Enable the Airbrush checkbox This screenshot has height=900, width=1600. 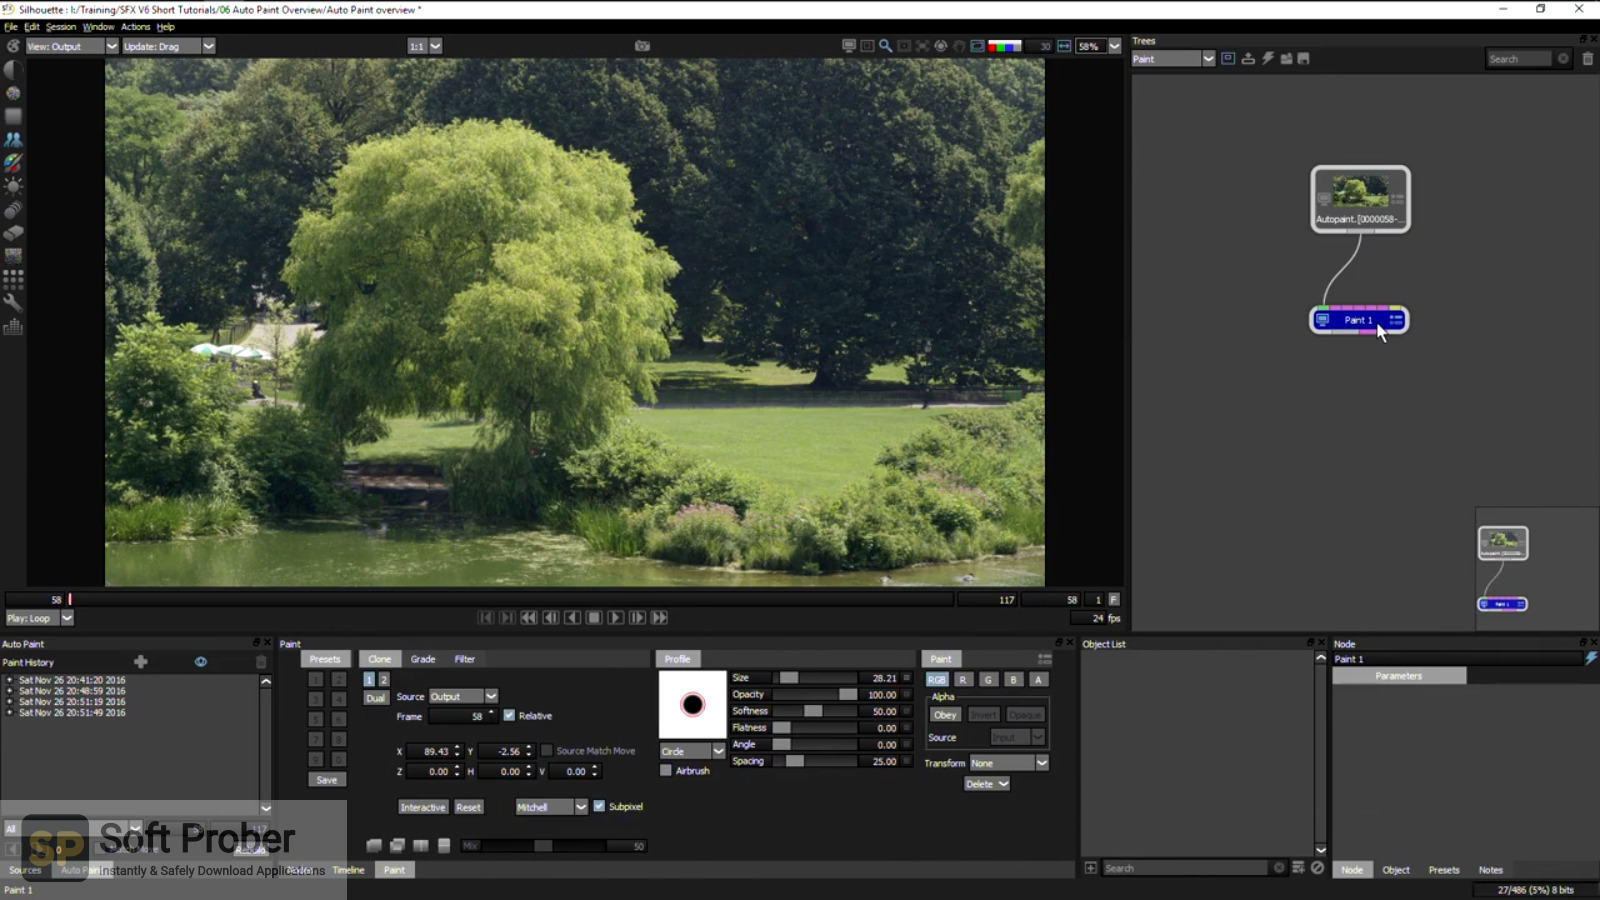[x=666, y=771]
